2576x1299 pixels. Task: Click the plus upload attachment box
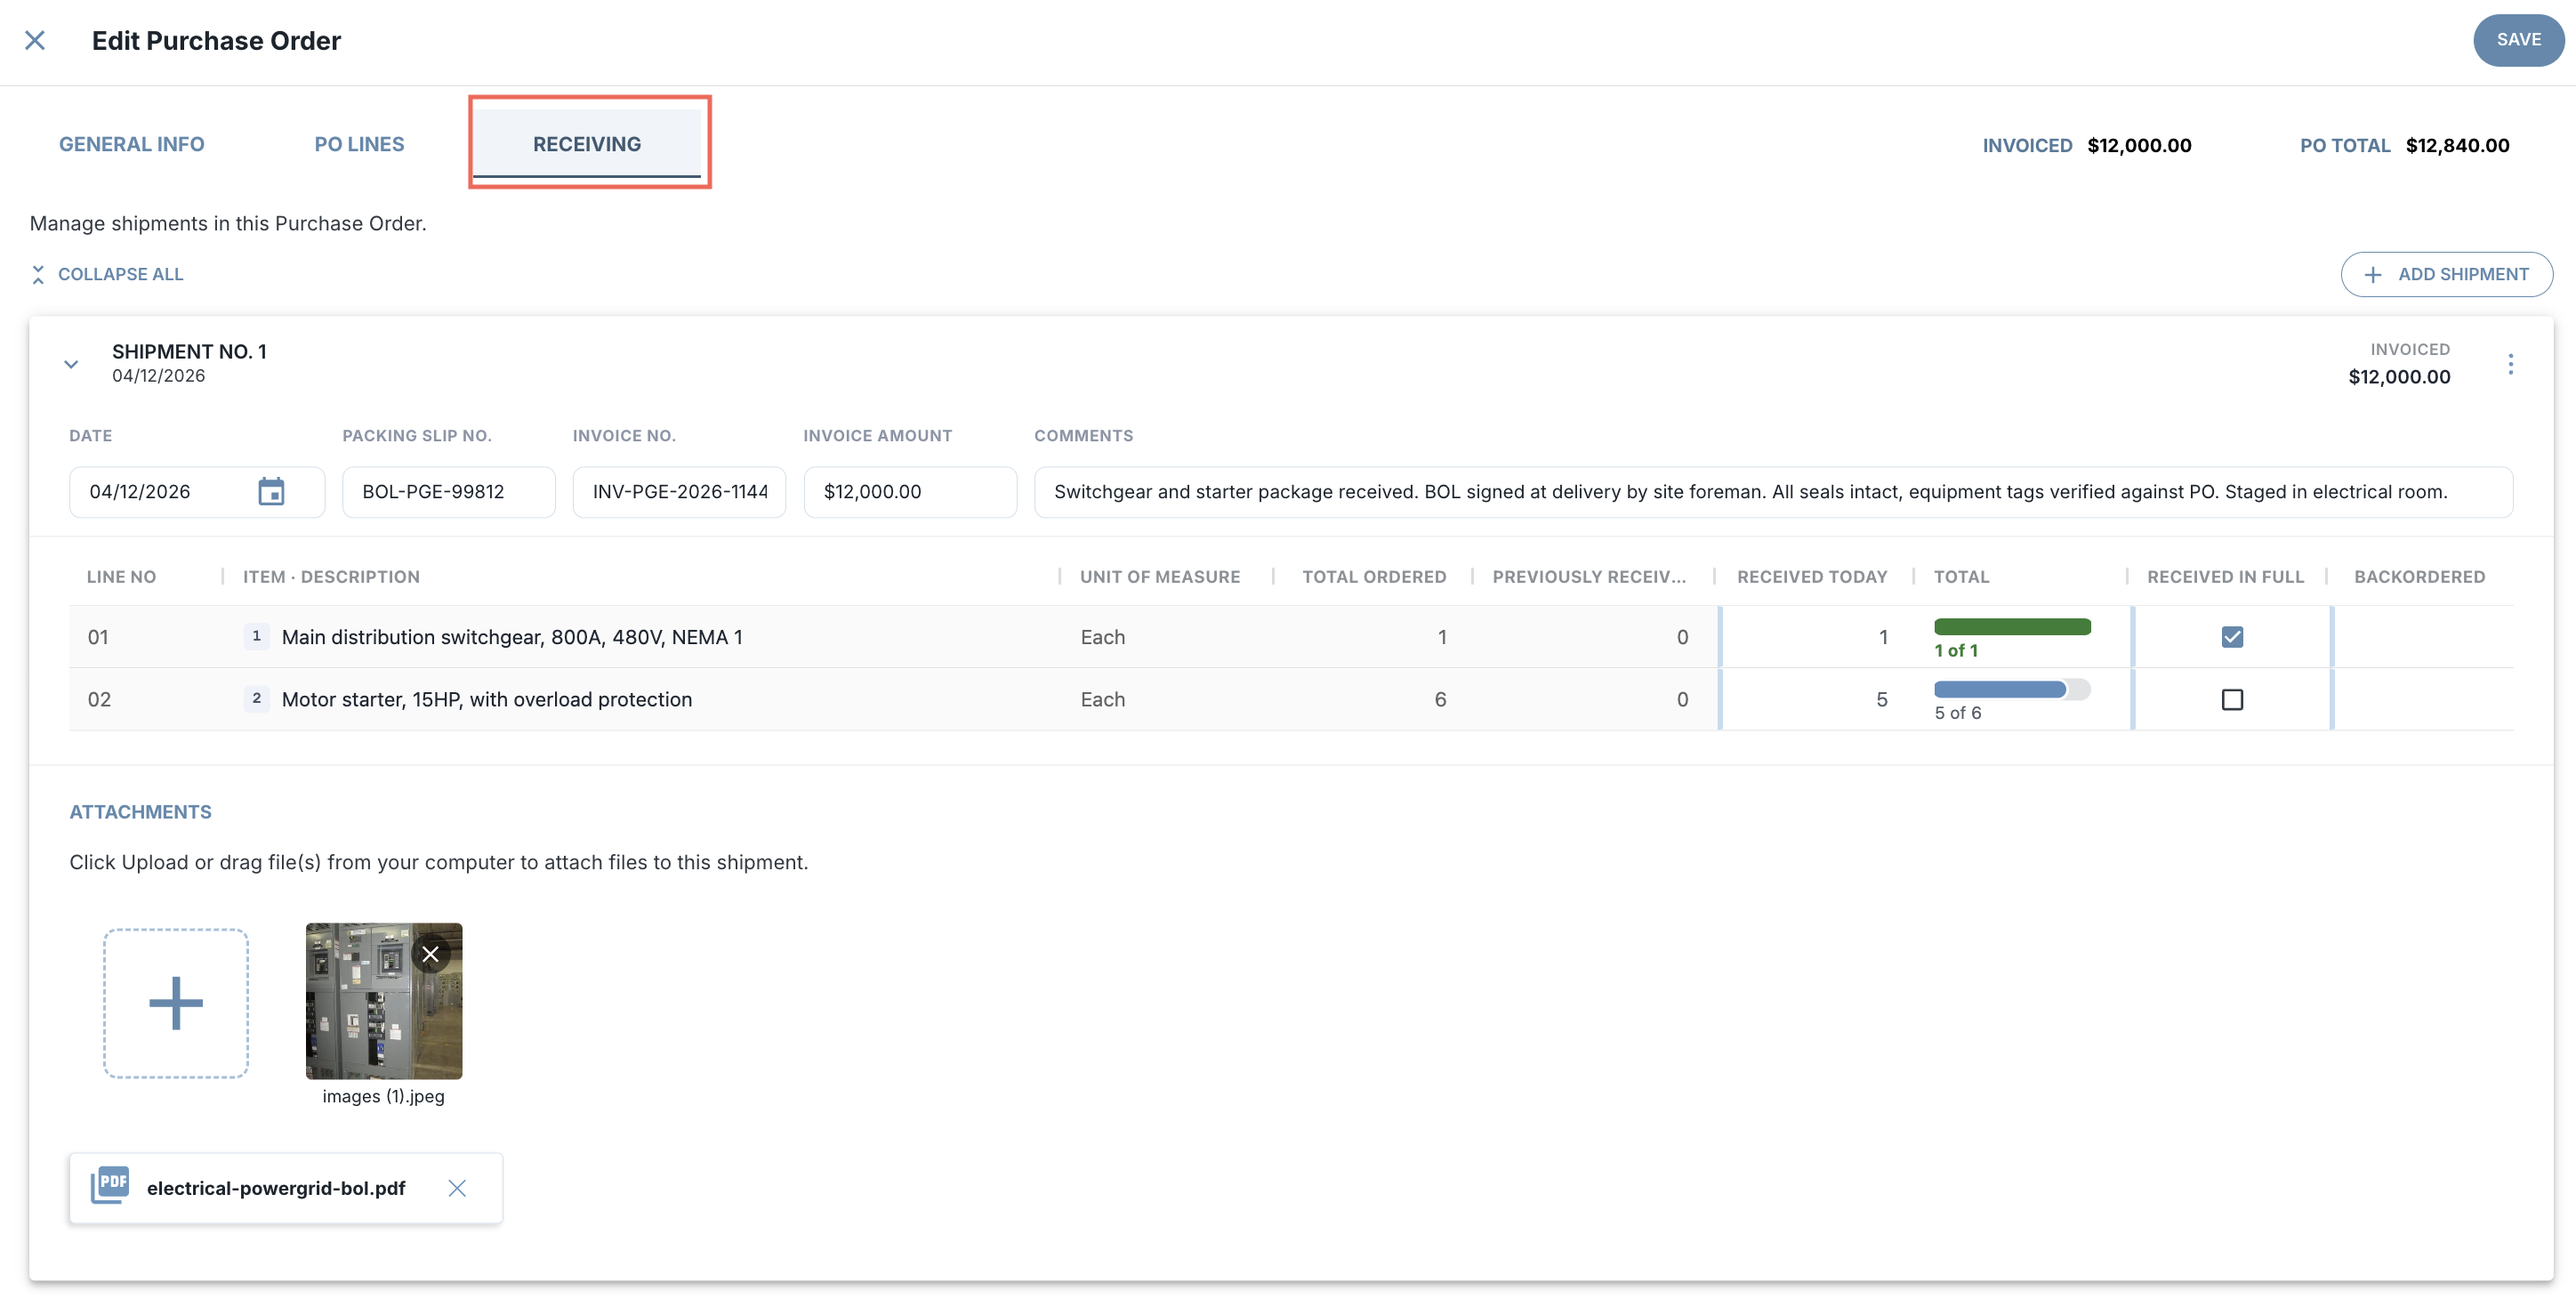[x=176, y=1003]
